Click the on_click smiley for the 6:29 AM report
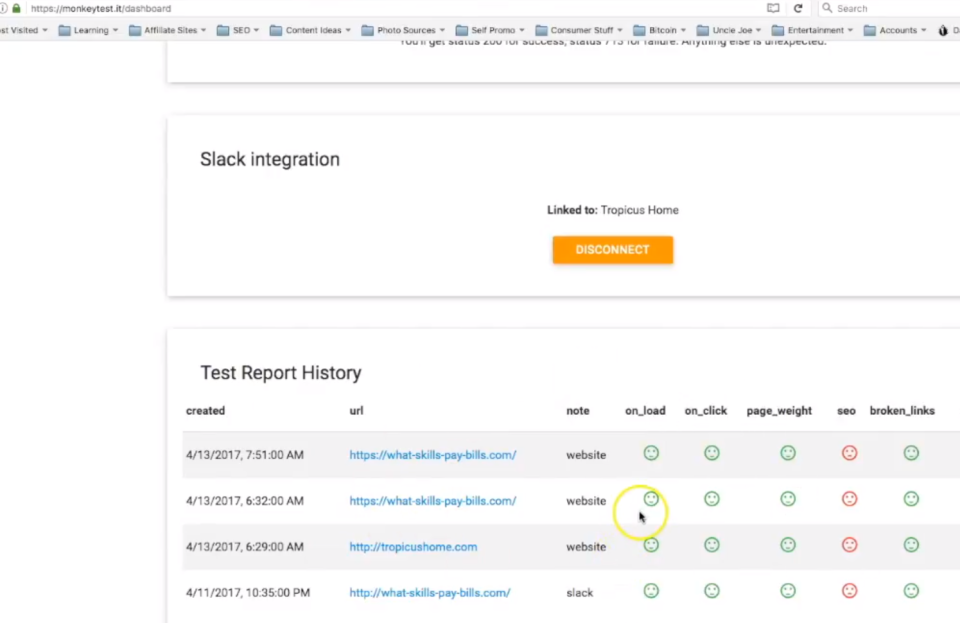The height and width of the screenshot is (623, 960). 712,545
